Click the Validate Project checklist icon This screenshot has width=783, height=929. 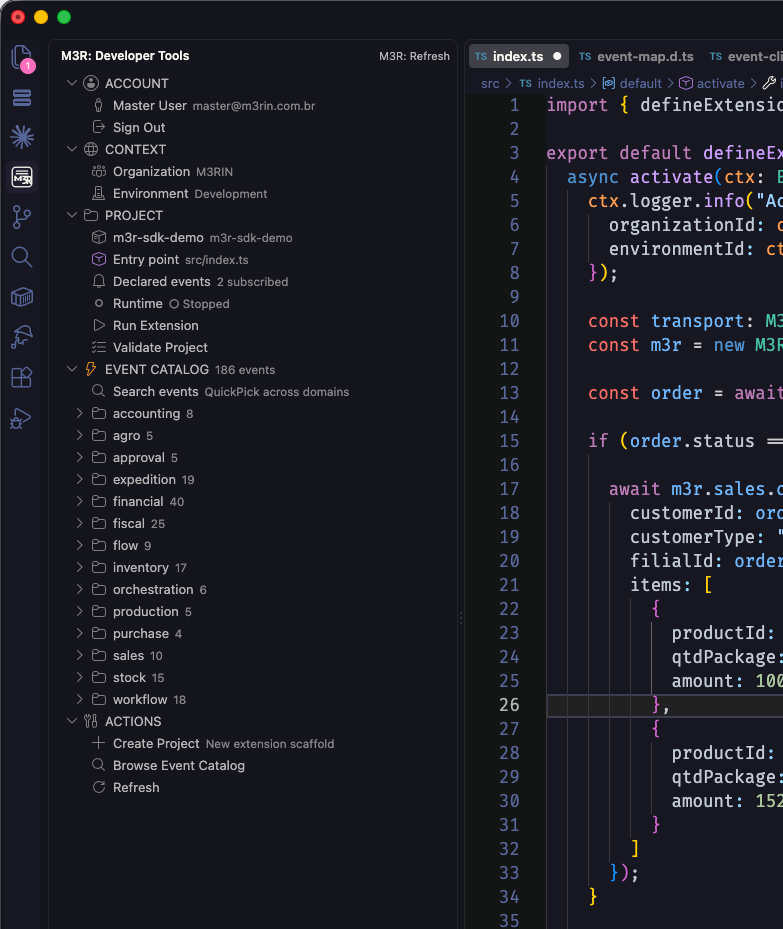(x=99, y=347)
